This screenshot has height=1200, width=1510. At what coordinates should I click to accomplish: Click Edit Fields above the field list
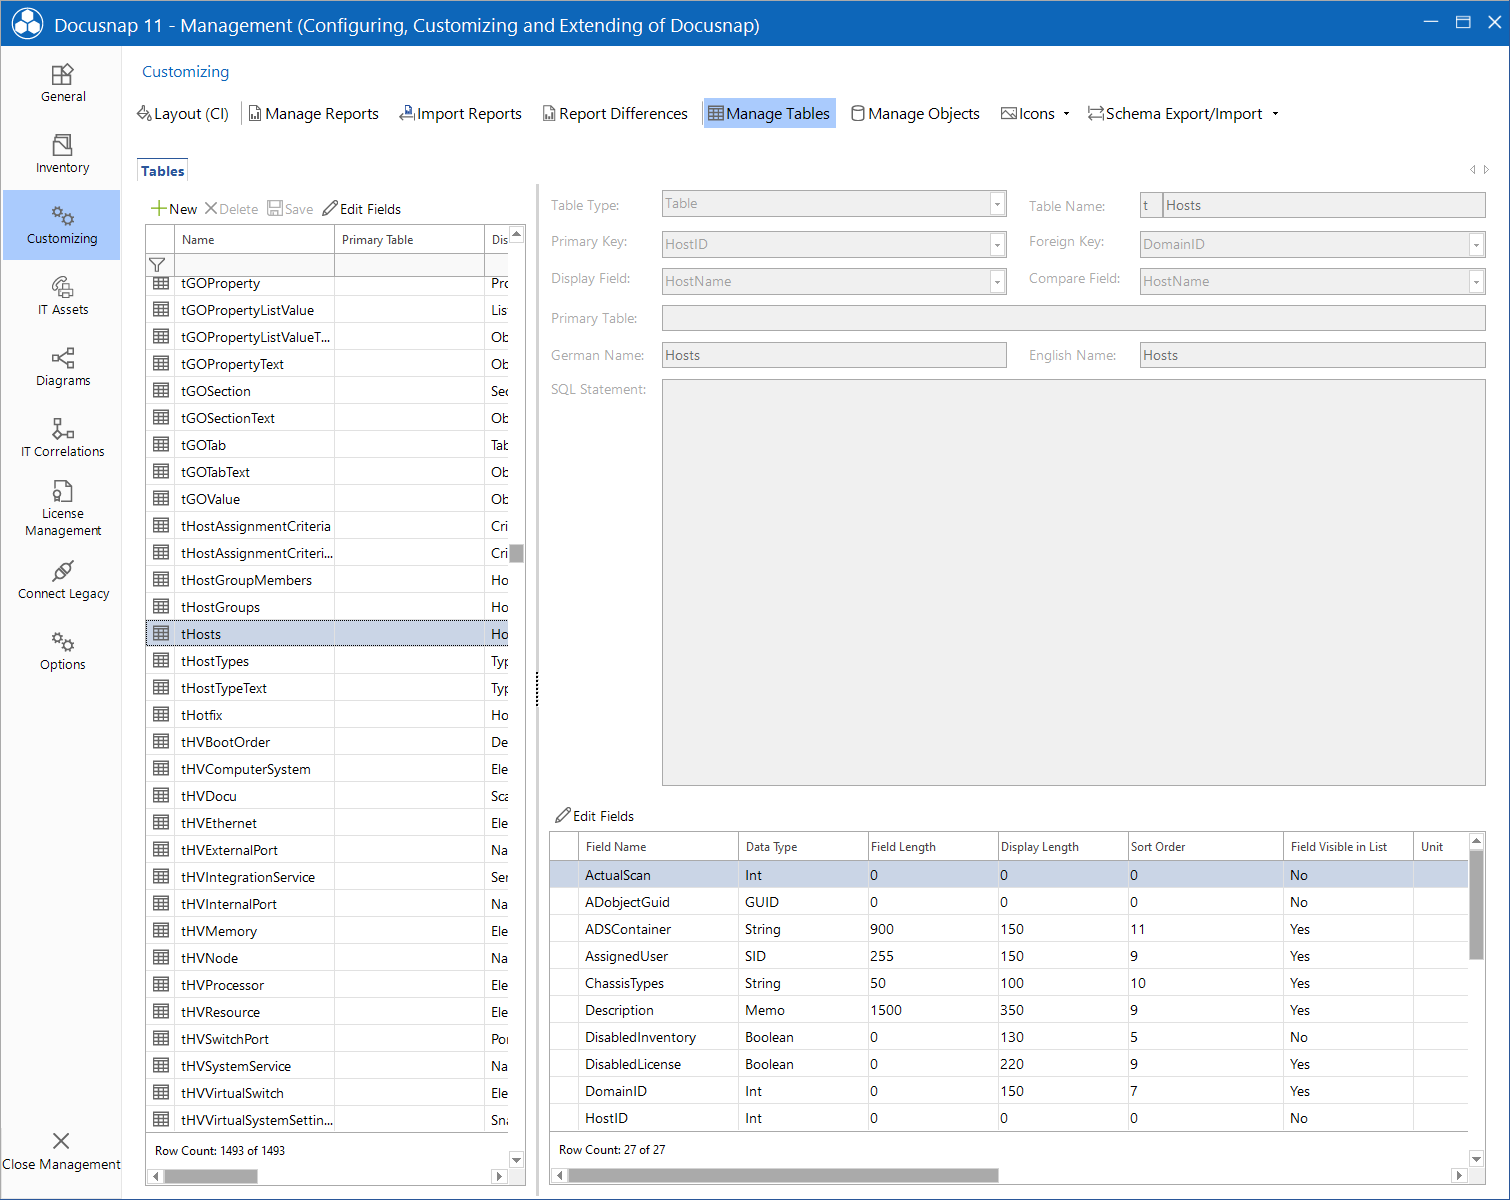(594, 815)
